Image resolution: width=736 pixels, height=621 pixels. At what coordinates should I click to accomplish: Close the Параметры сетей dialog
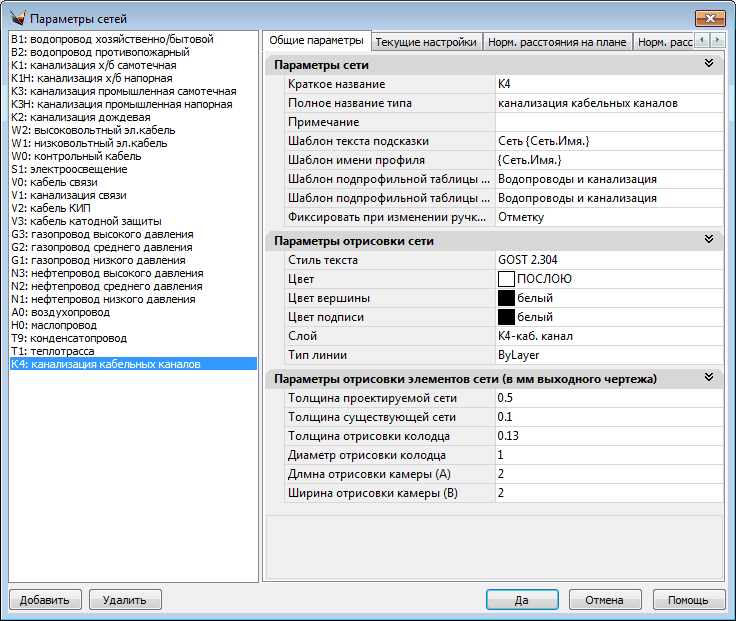(x=709, y=18)
